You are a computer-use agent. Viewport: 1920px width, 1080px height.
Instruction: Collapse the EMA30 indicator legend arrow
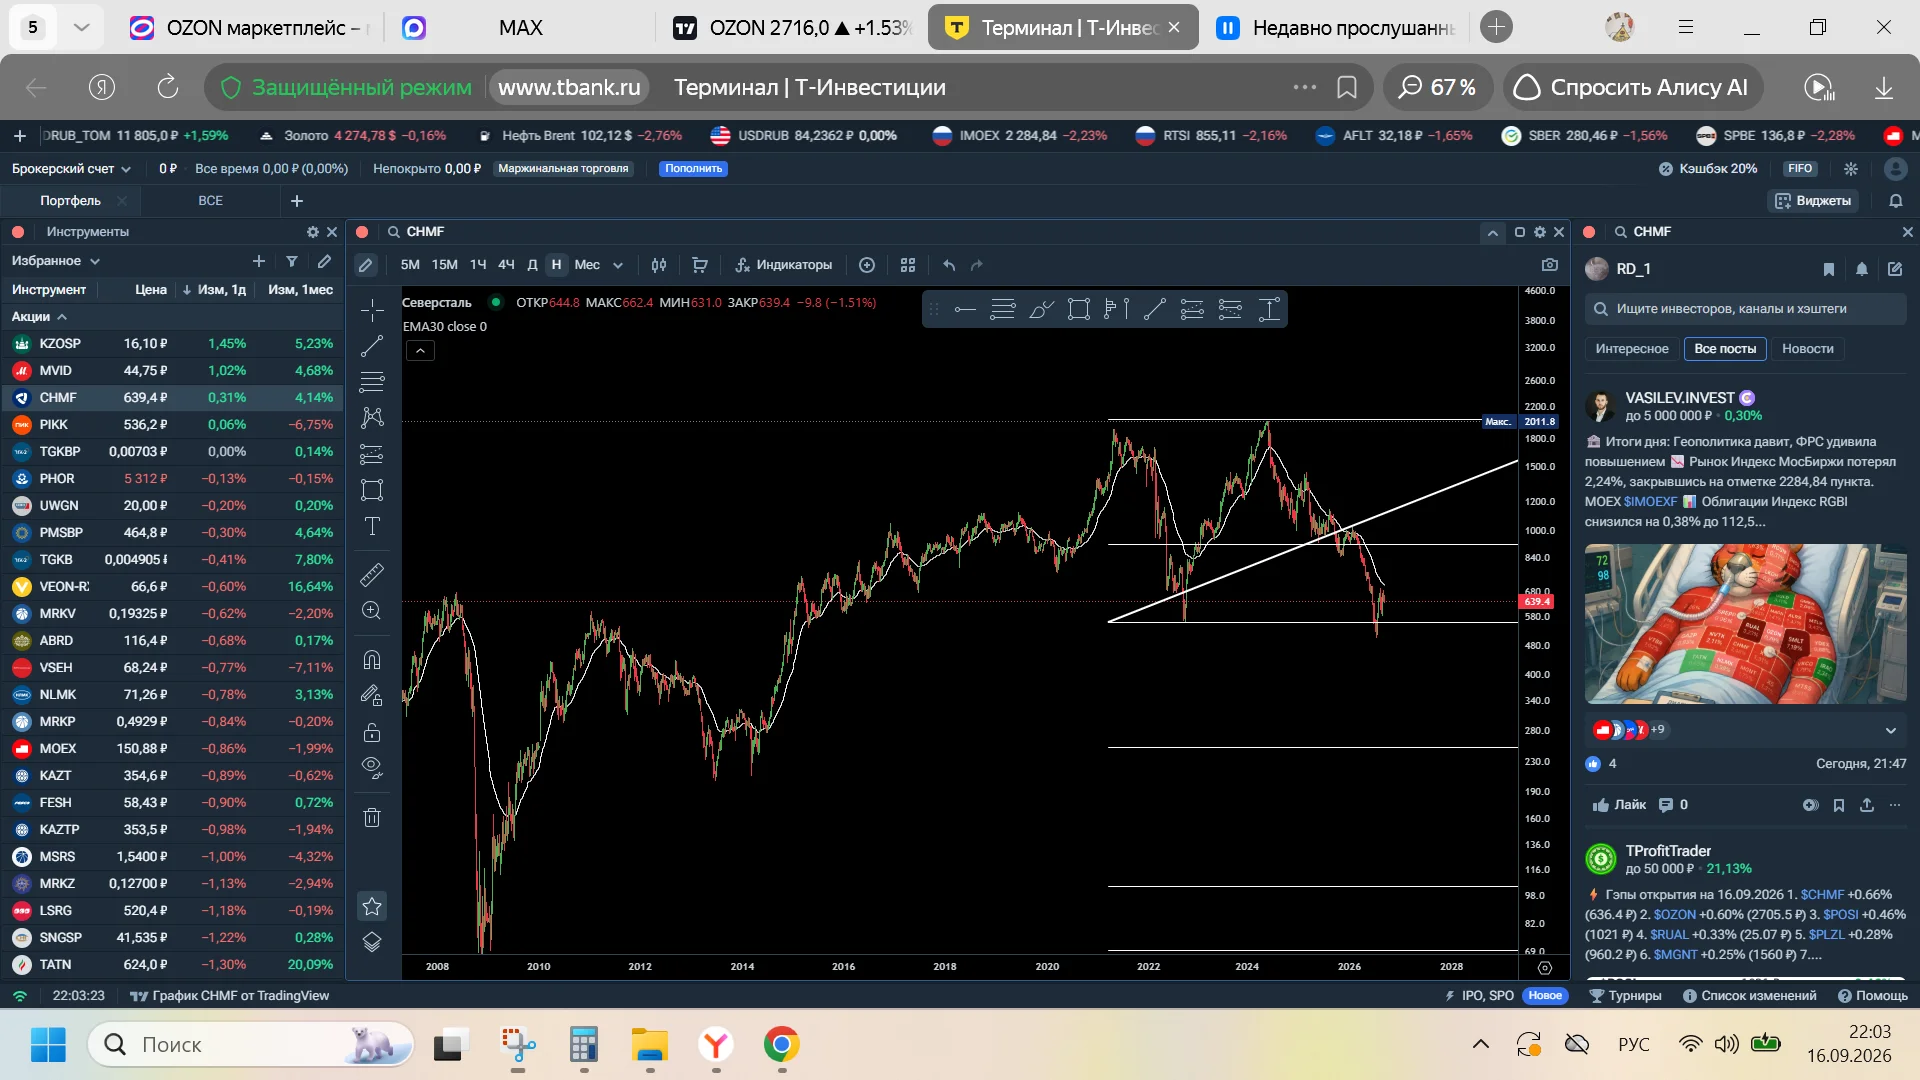pyautogui.click(x=421, y=351)
